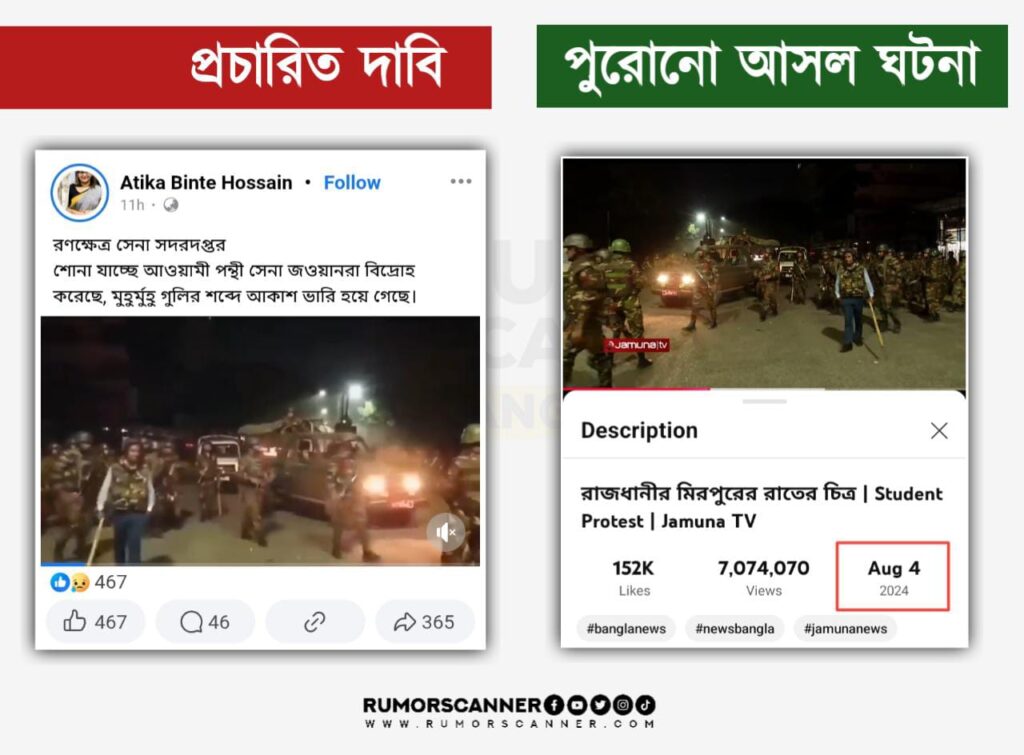Close the Description panel
This screenshot has width=1024, height=755.
(x=939, y=430)
